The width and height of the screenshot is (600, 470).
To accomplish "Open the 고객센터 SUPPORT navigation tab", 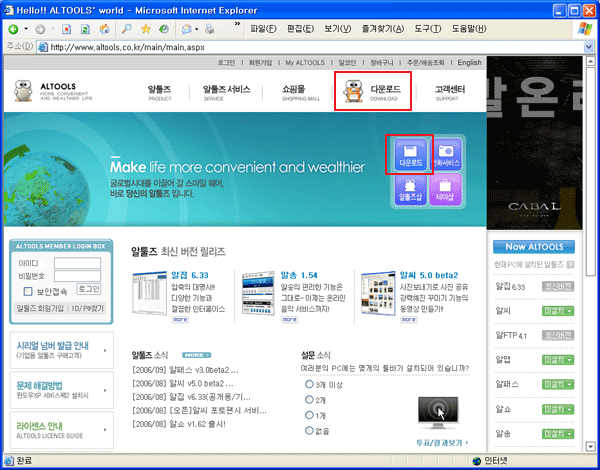I will coord(450,93).
